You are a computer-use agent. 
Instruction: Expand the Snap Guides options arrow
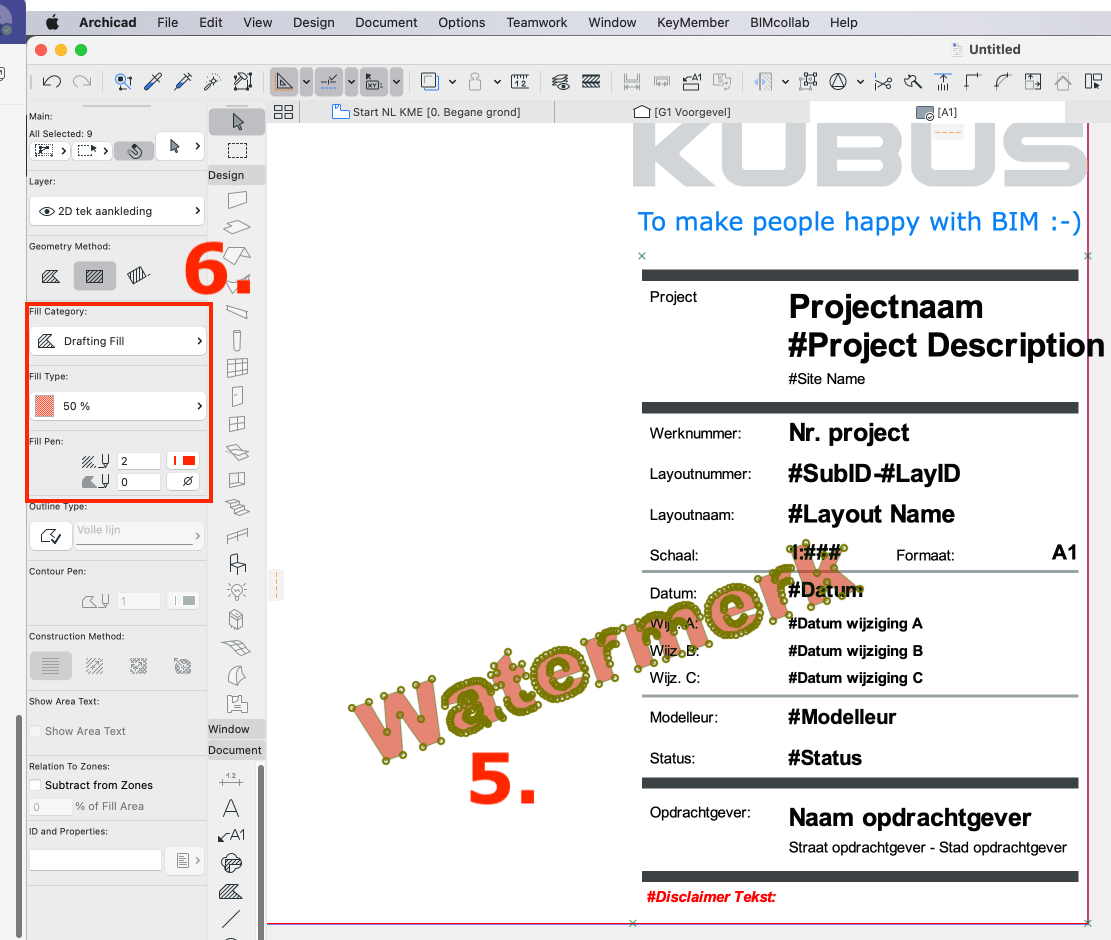tap(351, 82)
